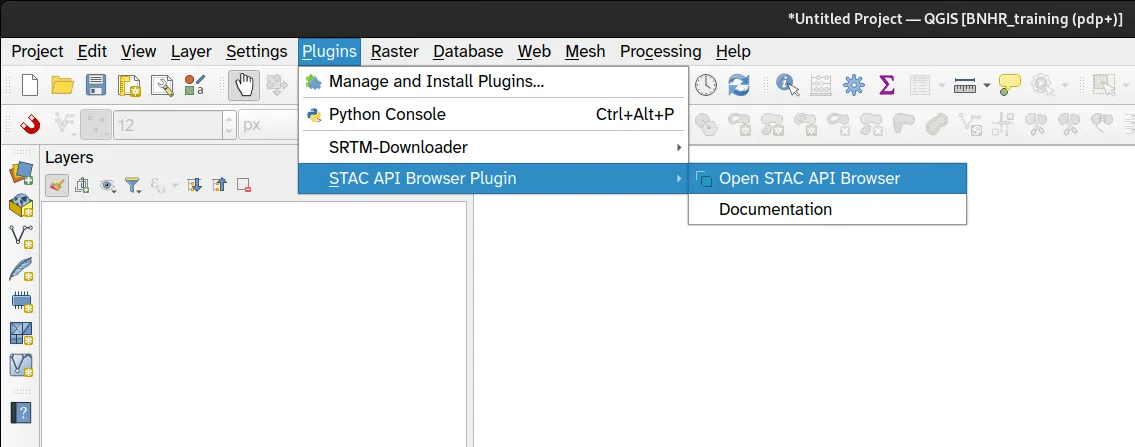Open the Processing Toolbox gear icon

point(853,85)
